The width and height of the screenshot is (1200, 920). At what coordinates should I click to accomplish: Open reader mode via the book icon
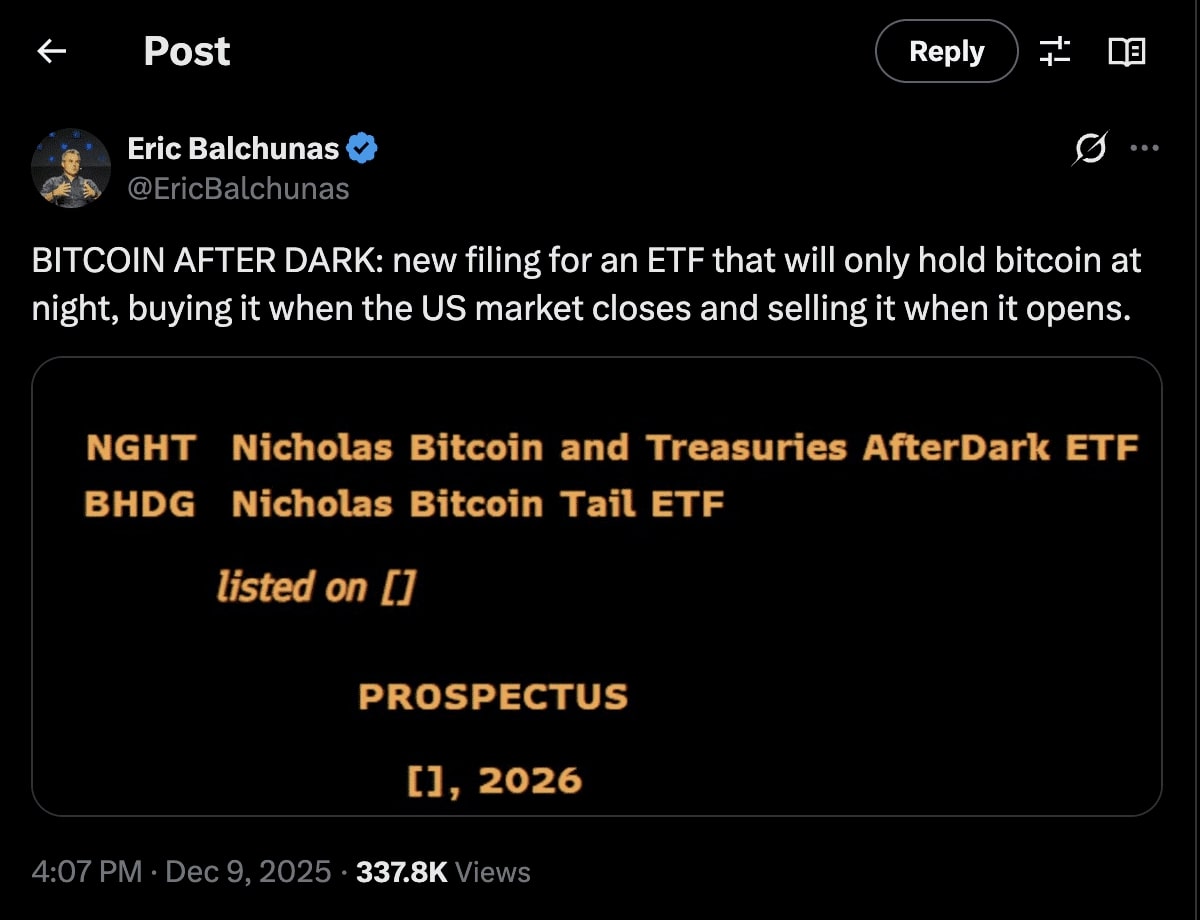tap(1126, 51)
